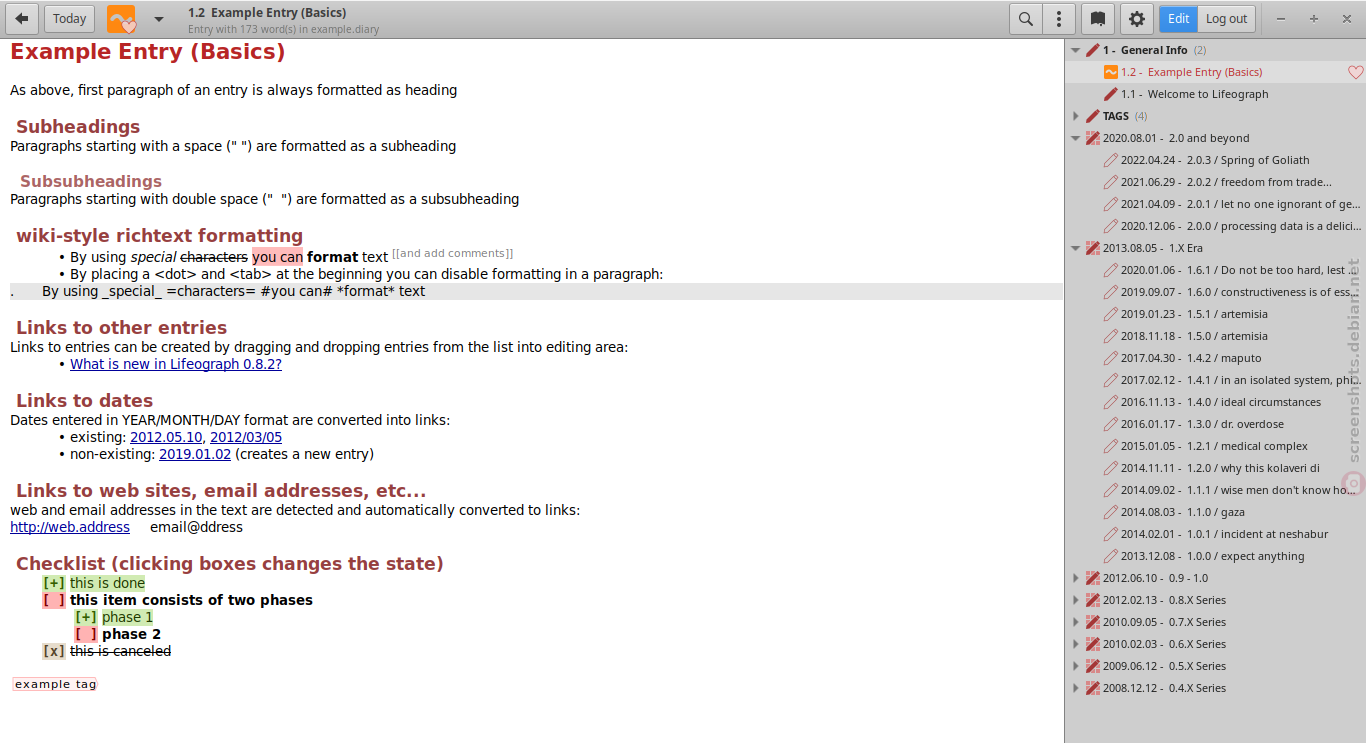Click pencil icon of 1.4.1 entry
Image resolution: width=1366 pixels, height=743 pixels.
coord(1110,380)
